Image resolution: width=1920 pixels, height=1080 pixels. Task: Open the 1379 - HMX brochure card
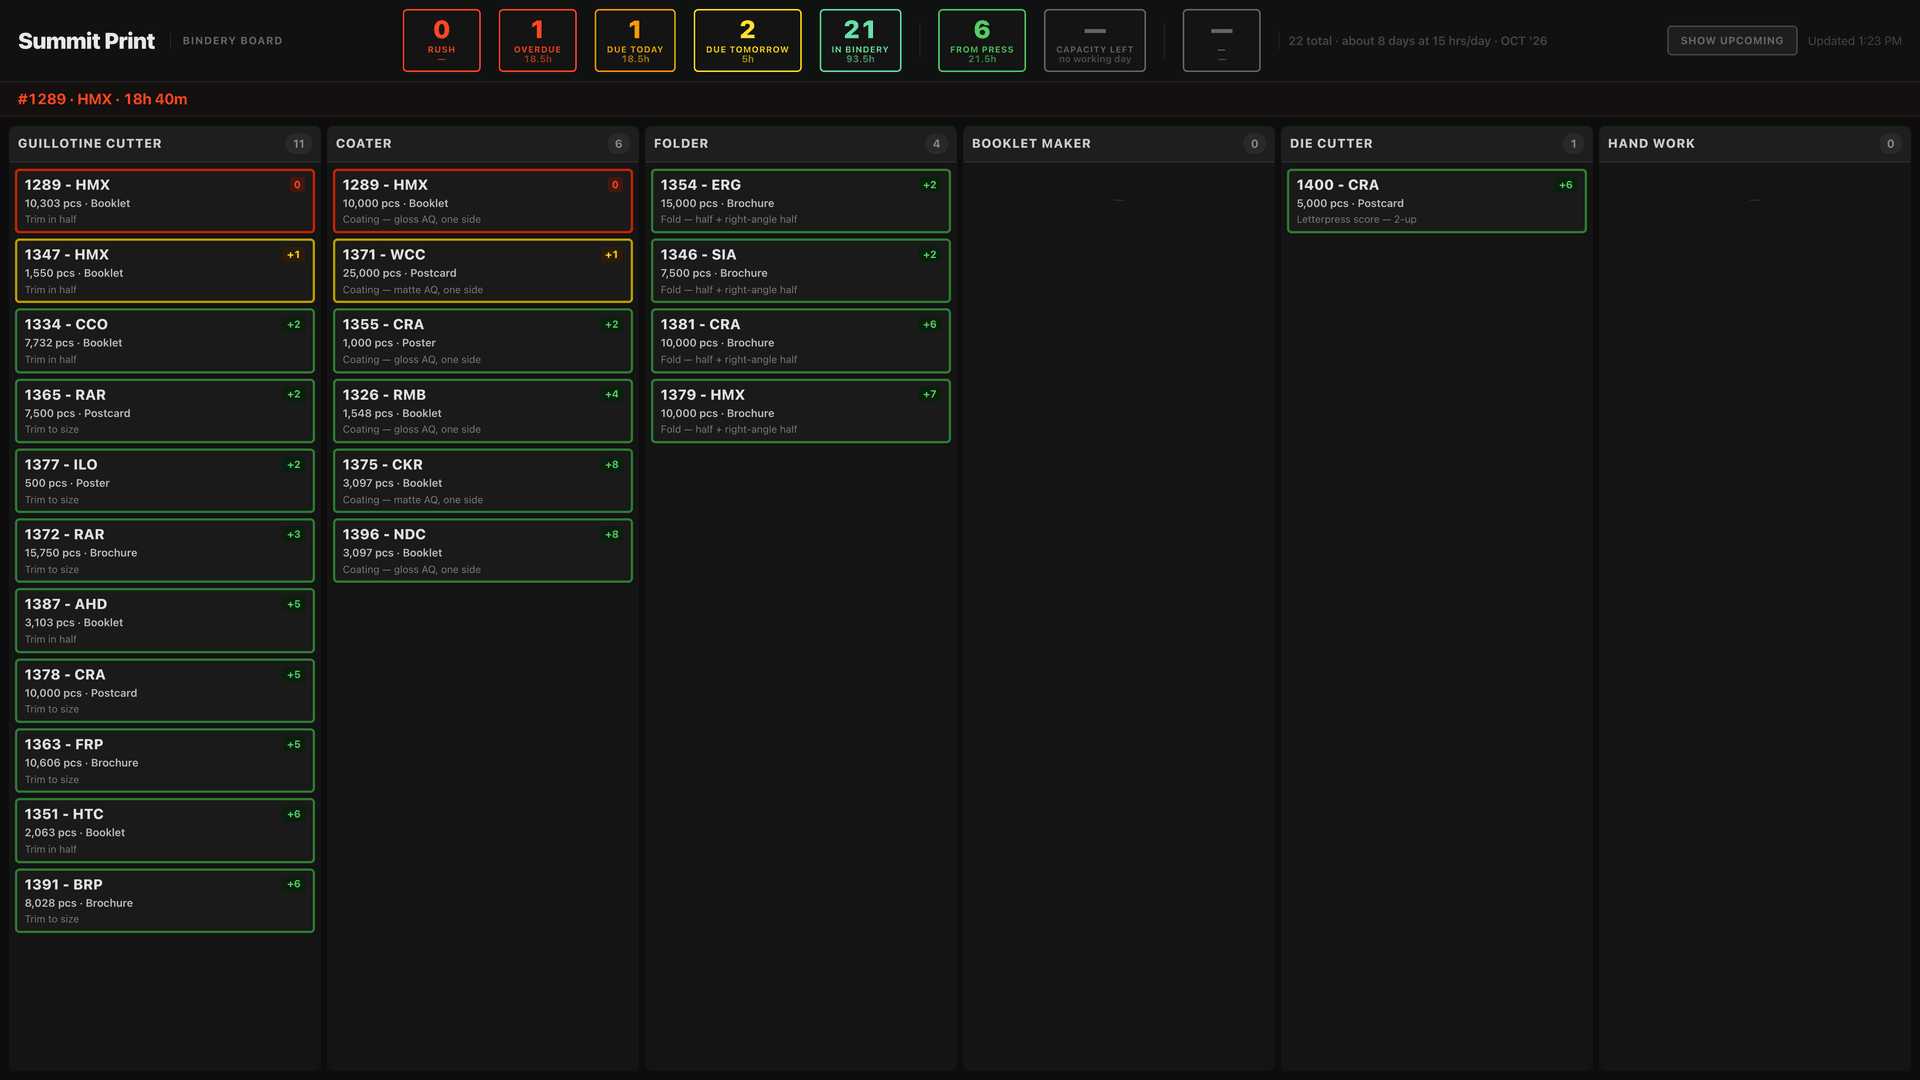click(801, 411)
